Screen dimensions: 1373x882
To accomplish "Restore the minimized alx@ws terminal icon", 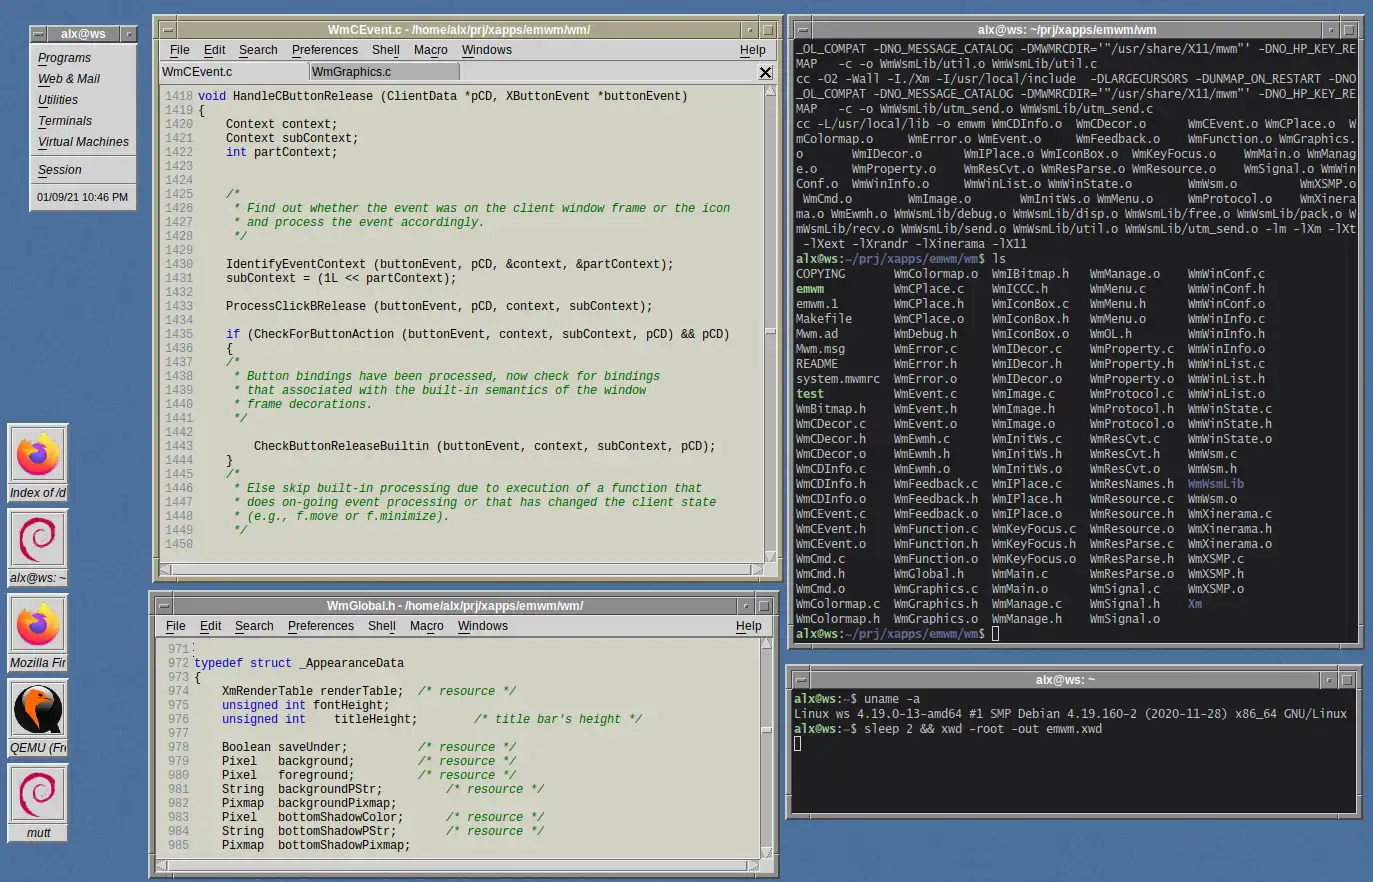I will 38,540.
